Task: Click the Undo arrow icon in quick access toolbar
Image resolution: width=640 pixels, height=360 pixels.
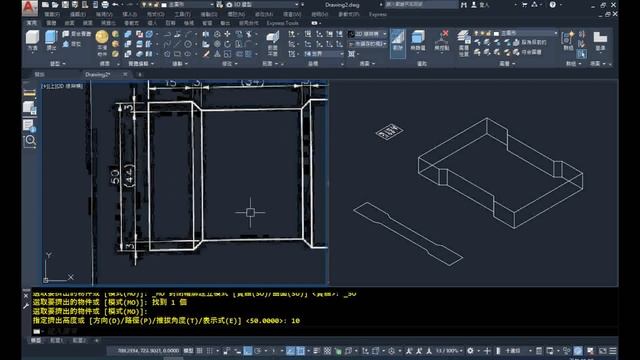Action: [x=115, y=4]
